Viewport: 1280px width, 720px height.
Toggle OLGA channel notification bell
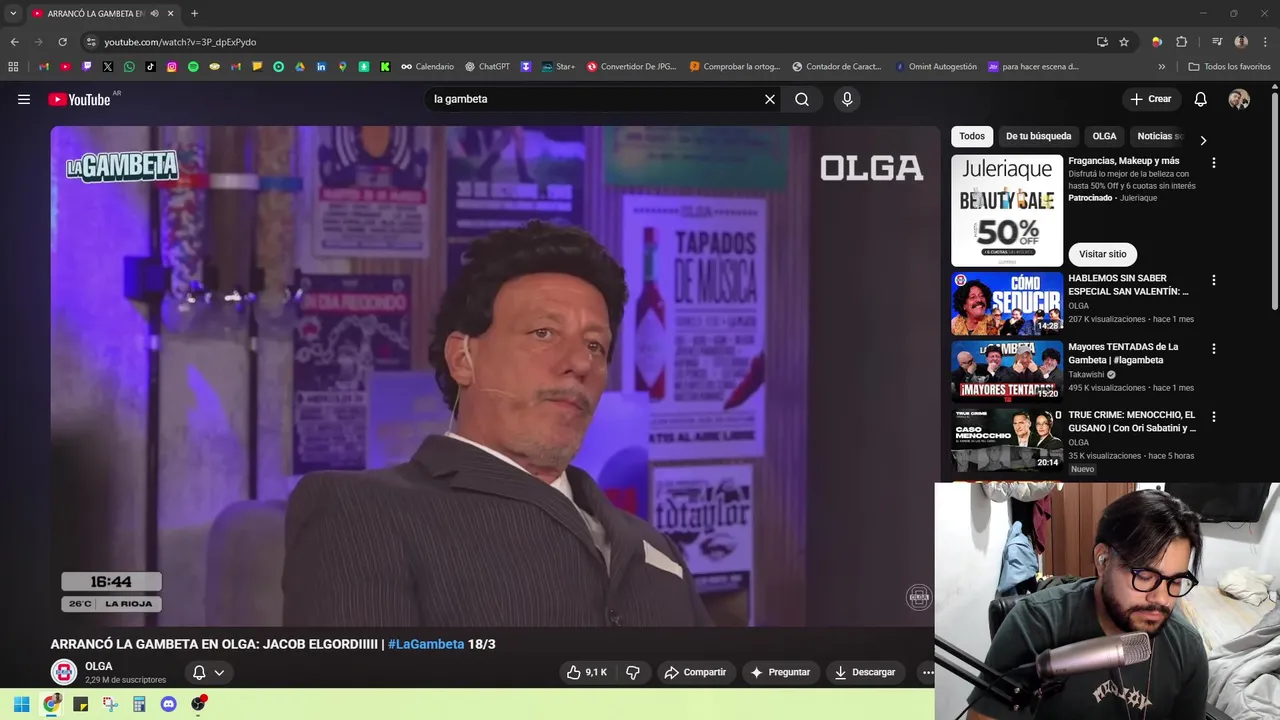(x=199, y=673)
